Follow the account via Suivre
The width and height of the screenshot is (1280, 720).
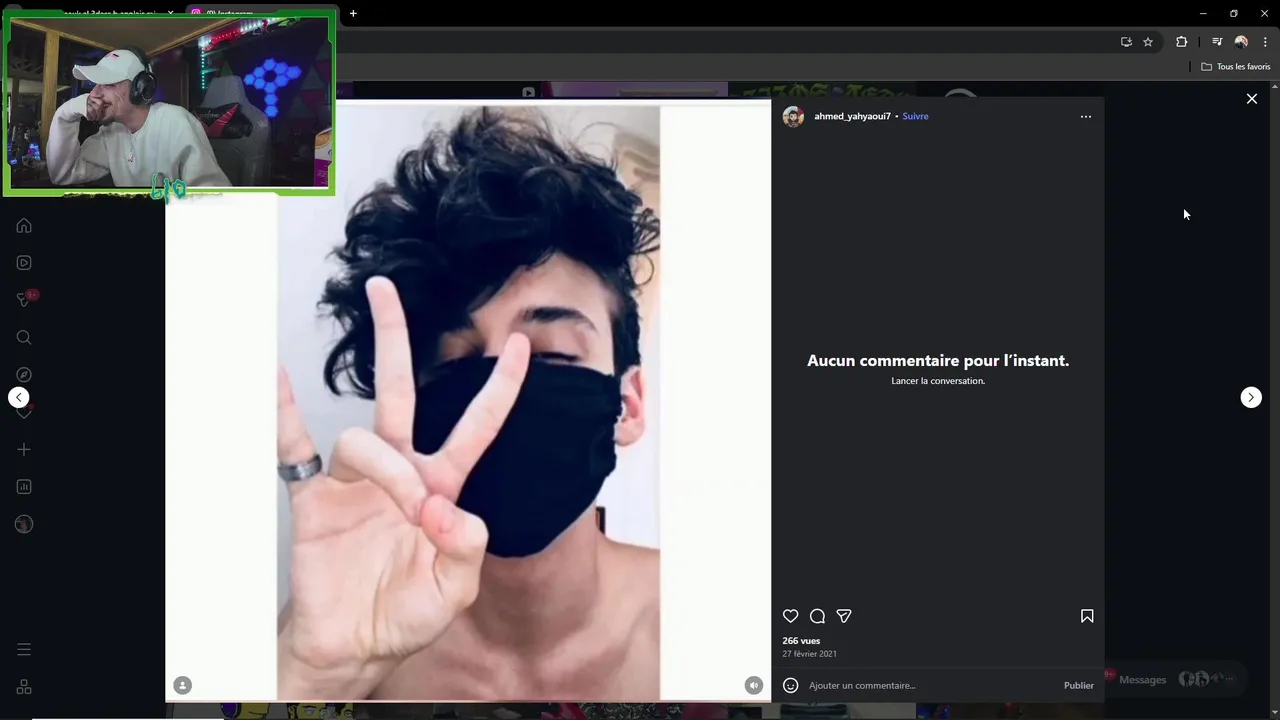coord(915,116)
